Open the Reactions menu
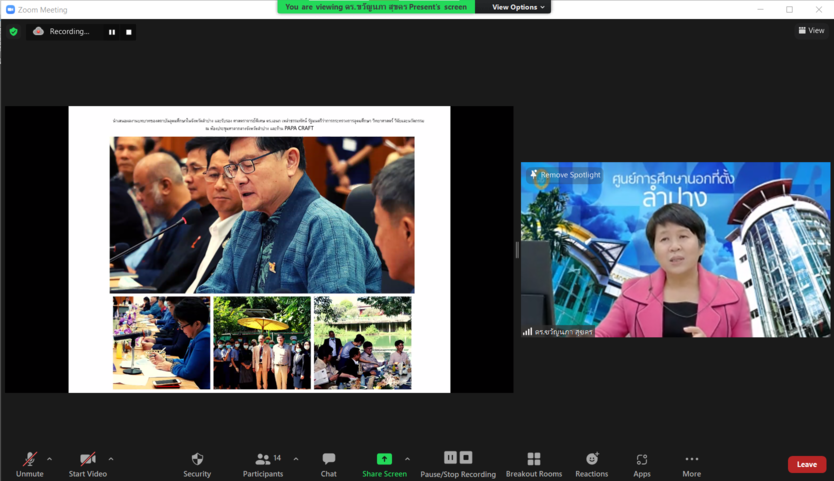The image size is (834, 481). coord(591,460)
